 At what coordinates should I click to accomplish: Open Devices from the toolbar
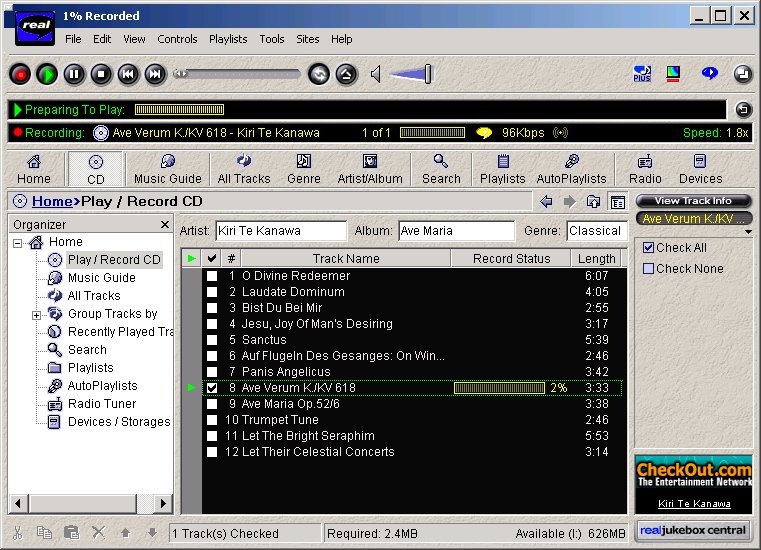pyautogui.click(x=700, y=168)
